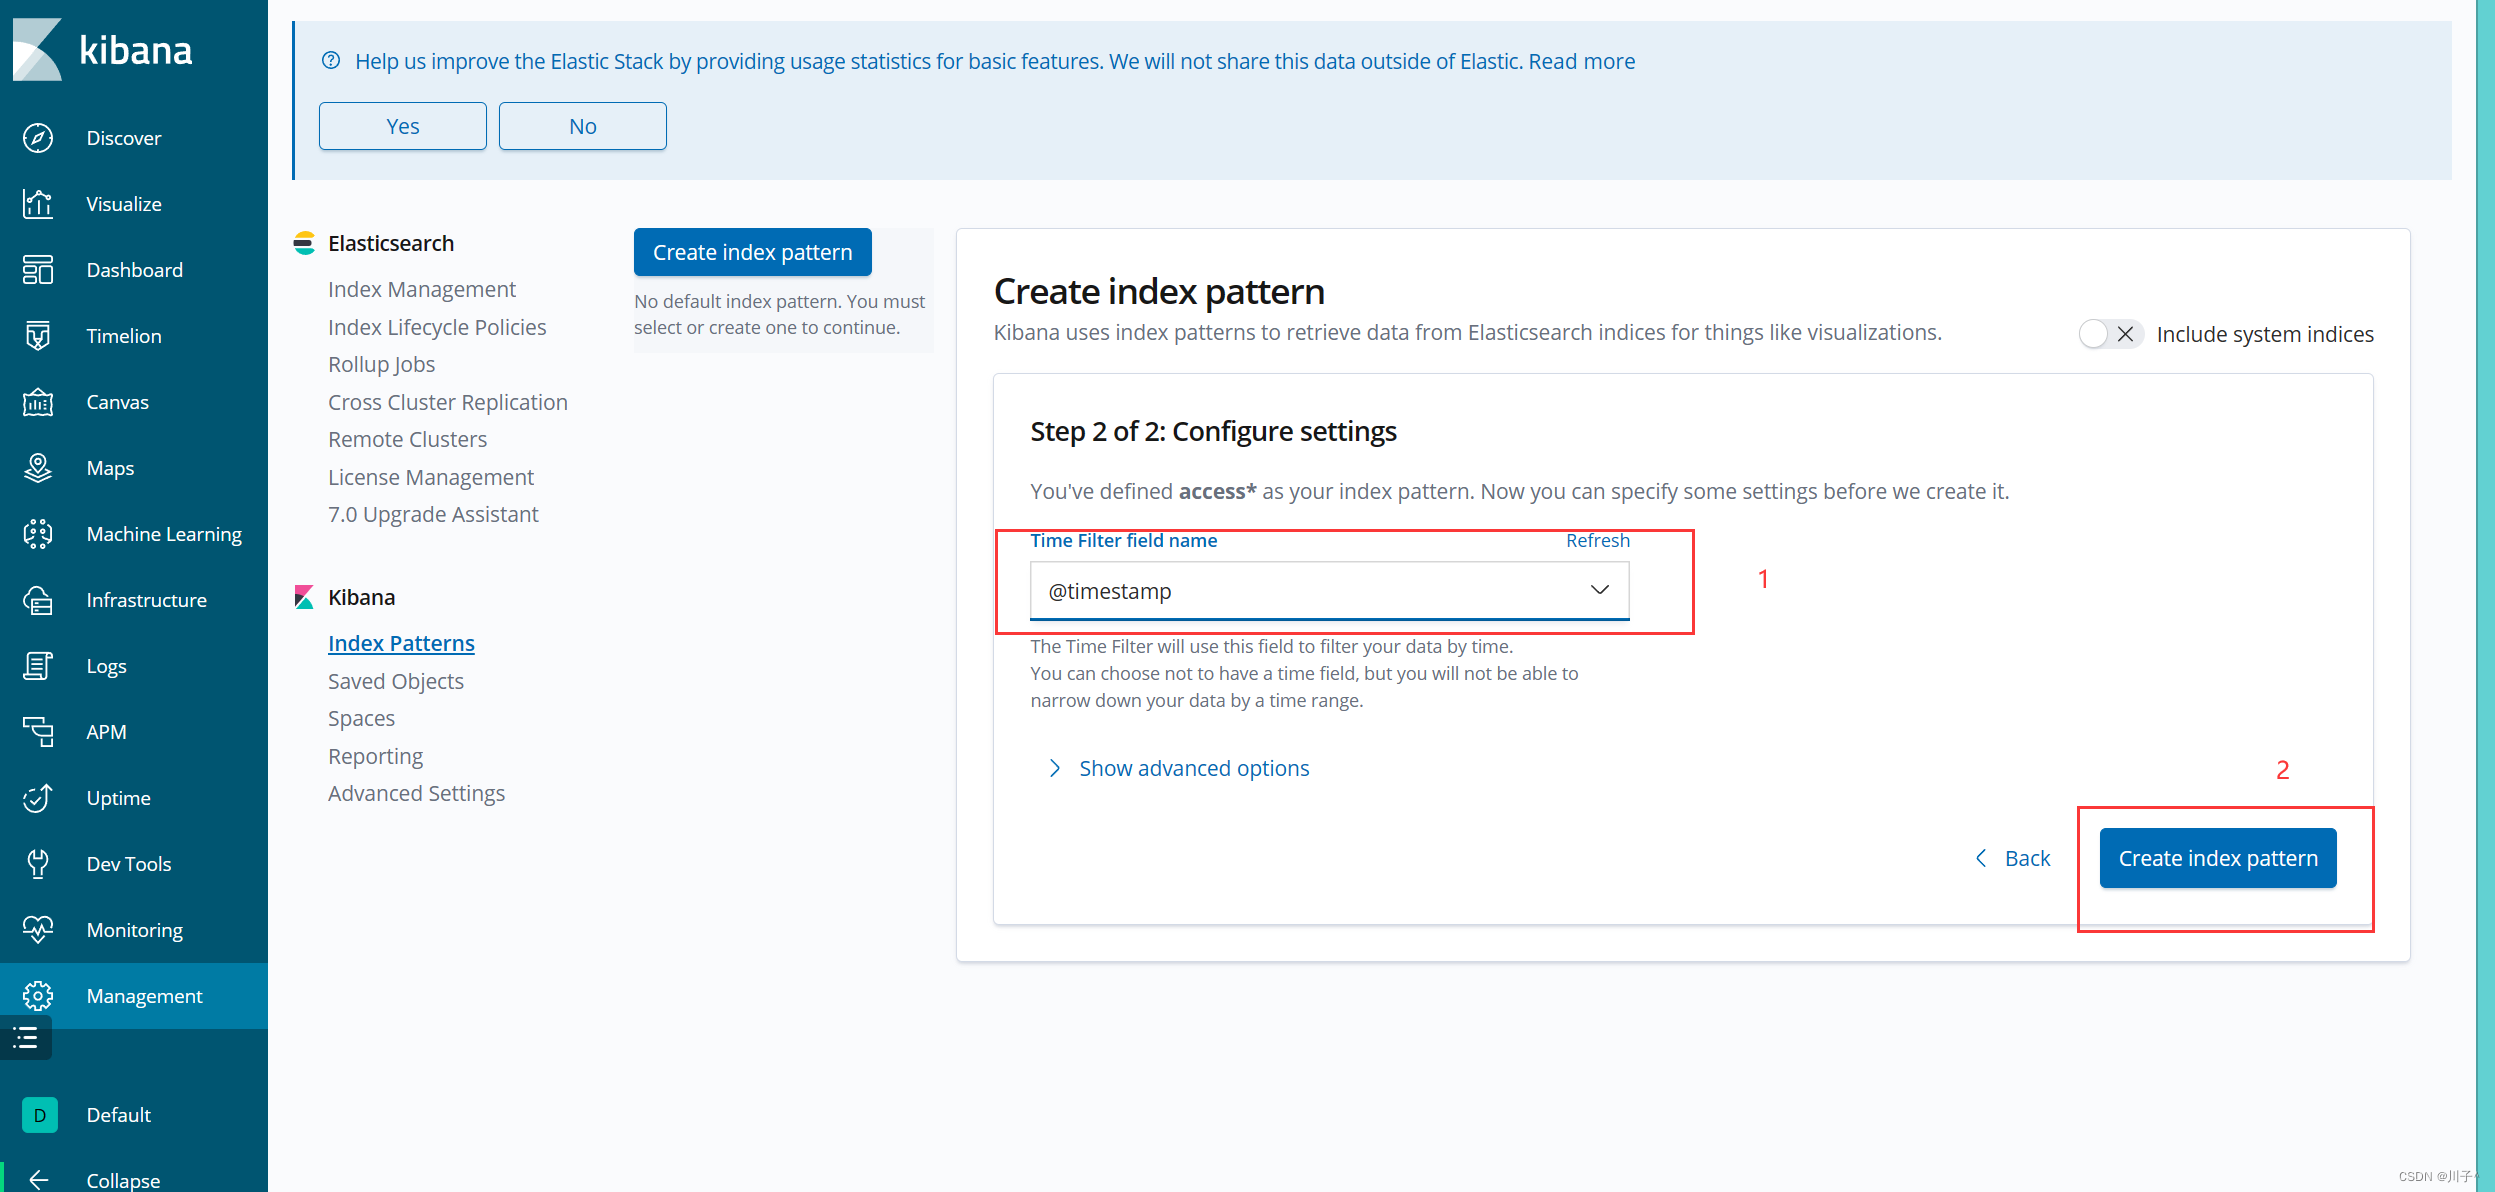This screenshot has height=1192, width=2495.
Task: Click the No button for usage statistics
Action: (x=581, y=124)
